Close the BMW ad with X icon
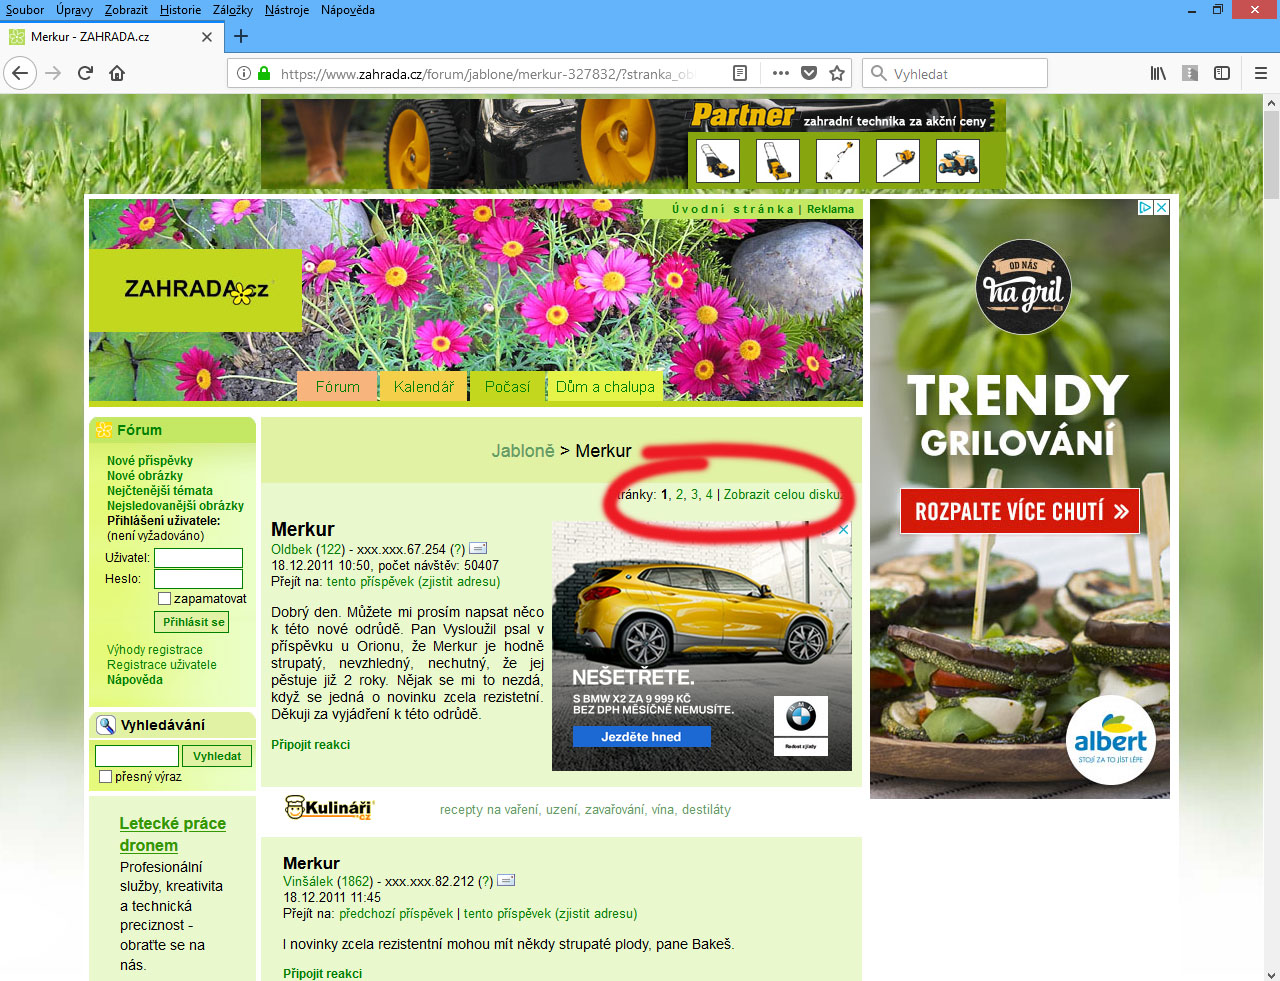 click(844, 529)
